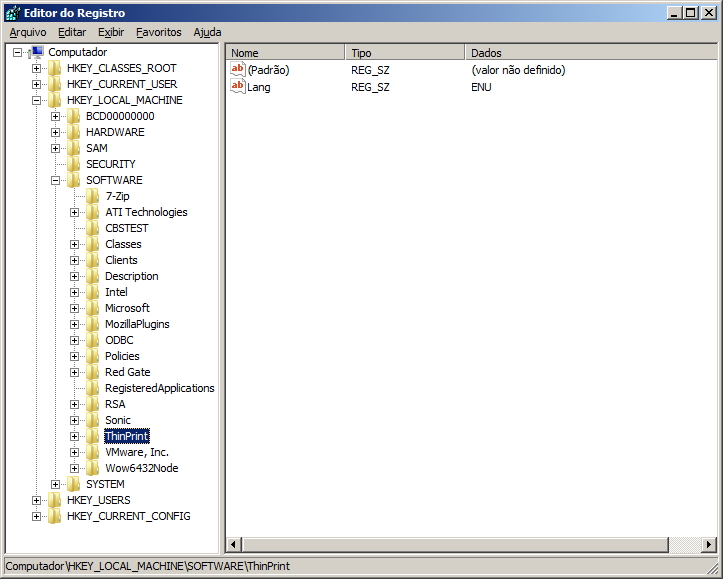Click the Sonic folder icon
The height and width of the screenshot is (579, 723).
point(92,420)
